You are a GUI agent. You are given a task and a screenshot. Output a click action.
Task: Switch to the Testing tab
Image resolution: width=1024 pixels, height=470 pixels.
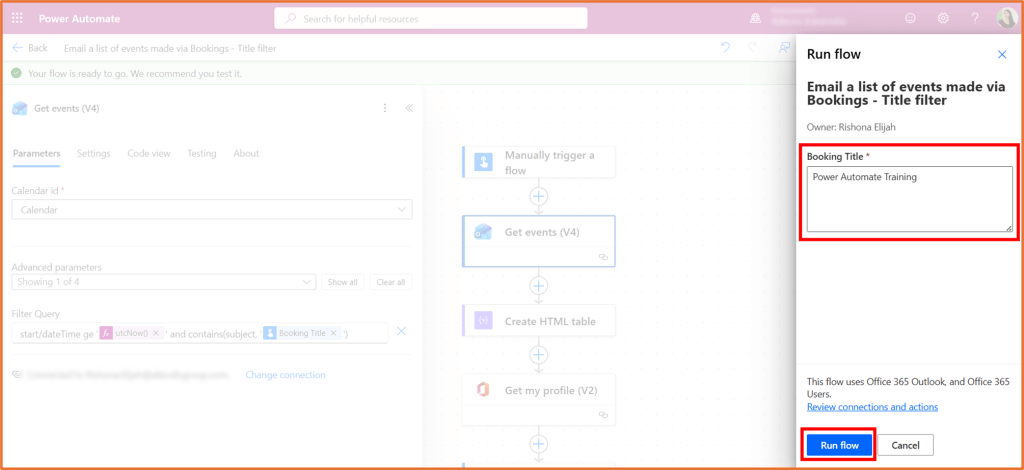202,153
